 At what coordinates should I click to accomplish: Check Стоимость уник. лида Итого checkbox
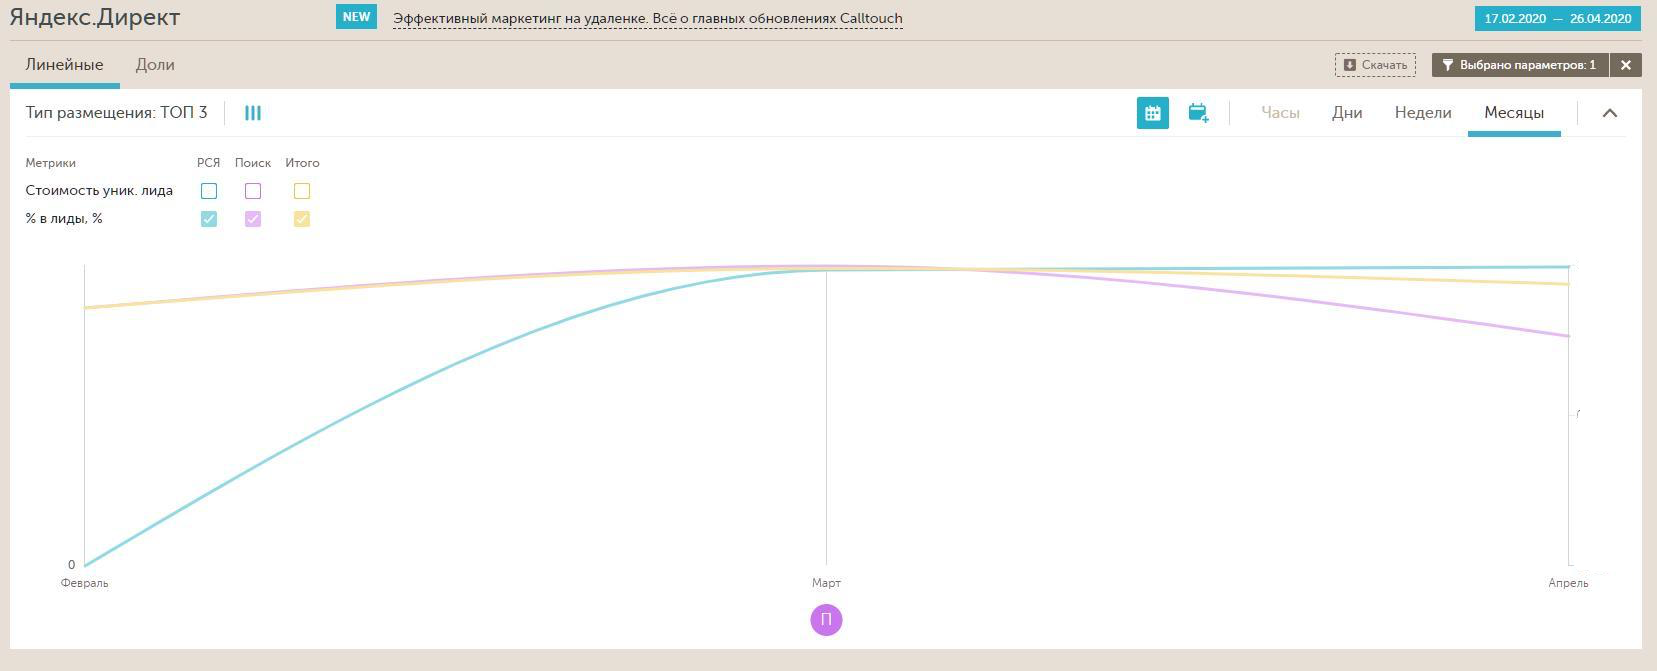click(302, 191)
